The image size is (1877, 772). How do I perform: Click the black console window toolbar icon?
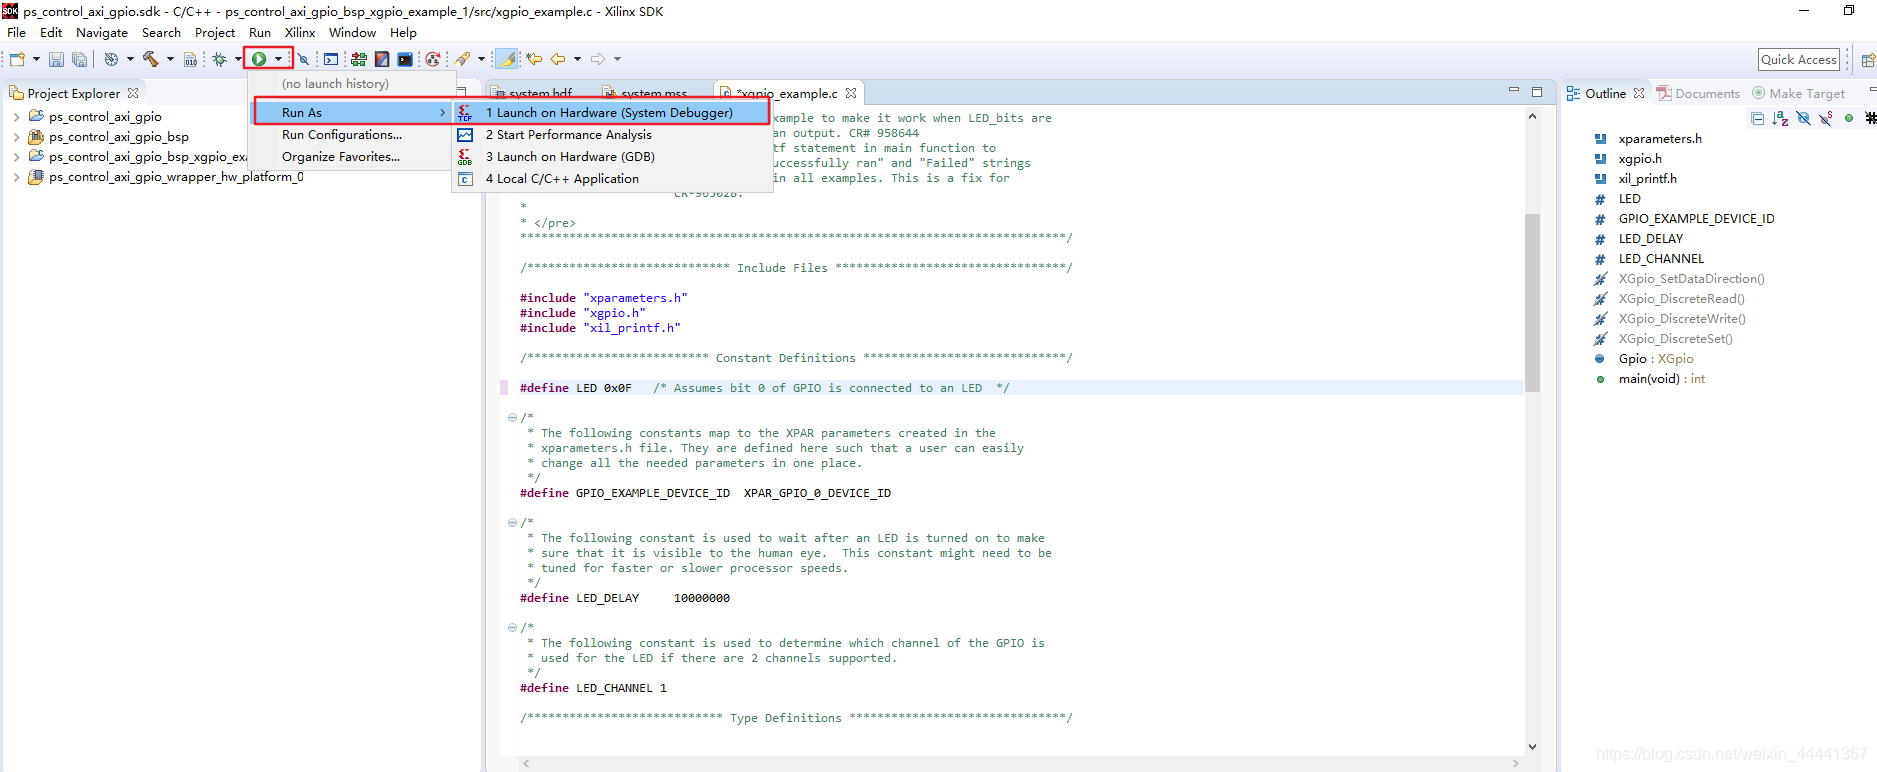coord(405,59)
